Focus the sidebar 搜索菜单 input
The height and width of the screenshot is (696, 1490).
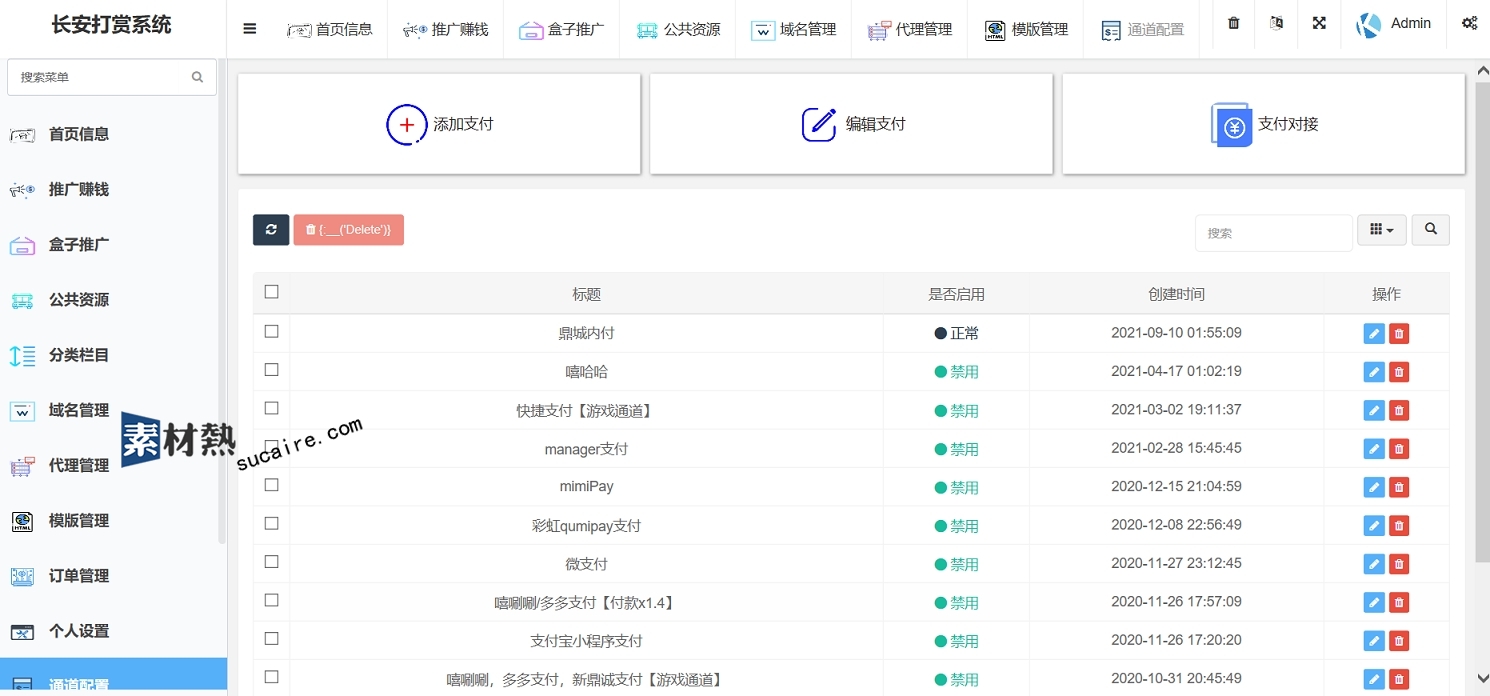tap(112, 77)
